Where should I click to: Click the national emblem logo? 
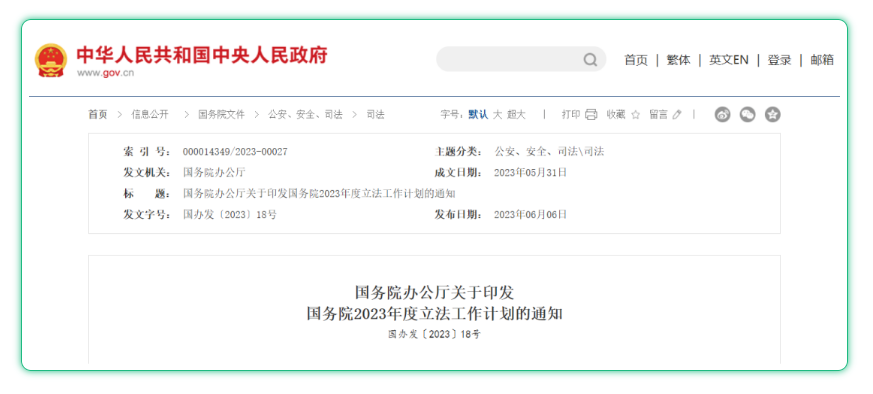(x=51, y=60)
